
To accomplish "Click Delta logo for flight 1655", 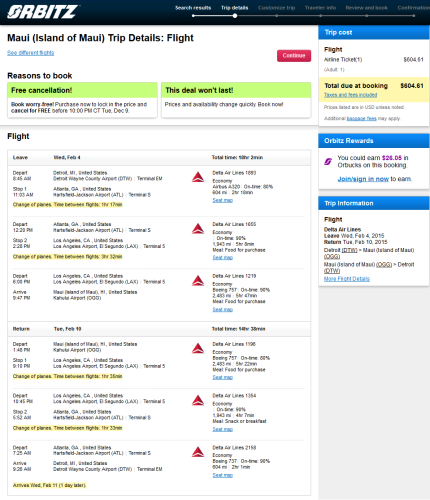I will point(198,229).
